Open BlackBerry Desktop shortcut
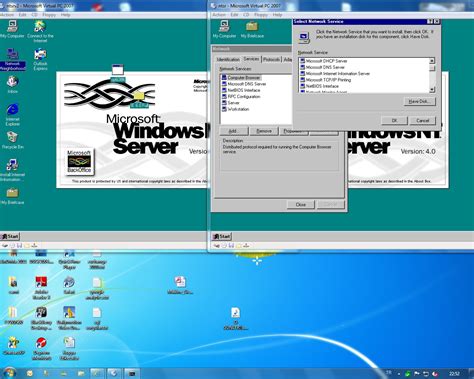The image size is (474, 379). pyautogui.click(x=41, y=318)
